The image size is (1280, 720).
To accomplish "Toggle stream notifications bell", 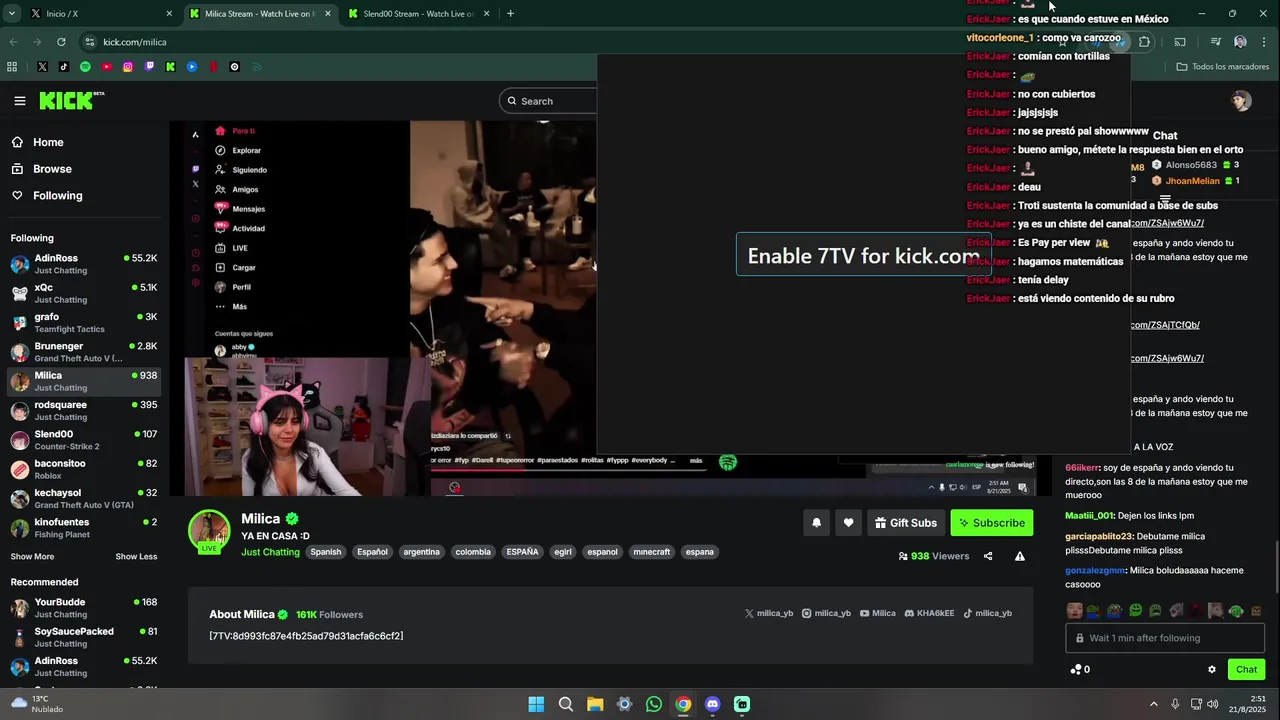I will click(x=816, y=522).
